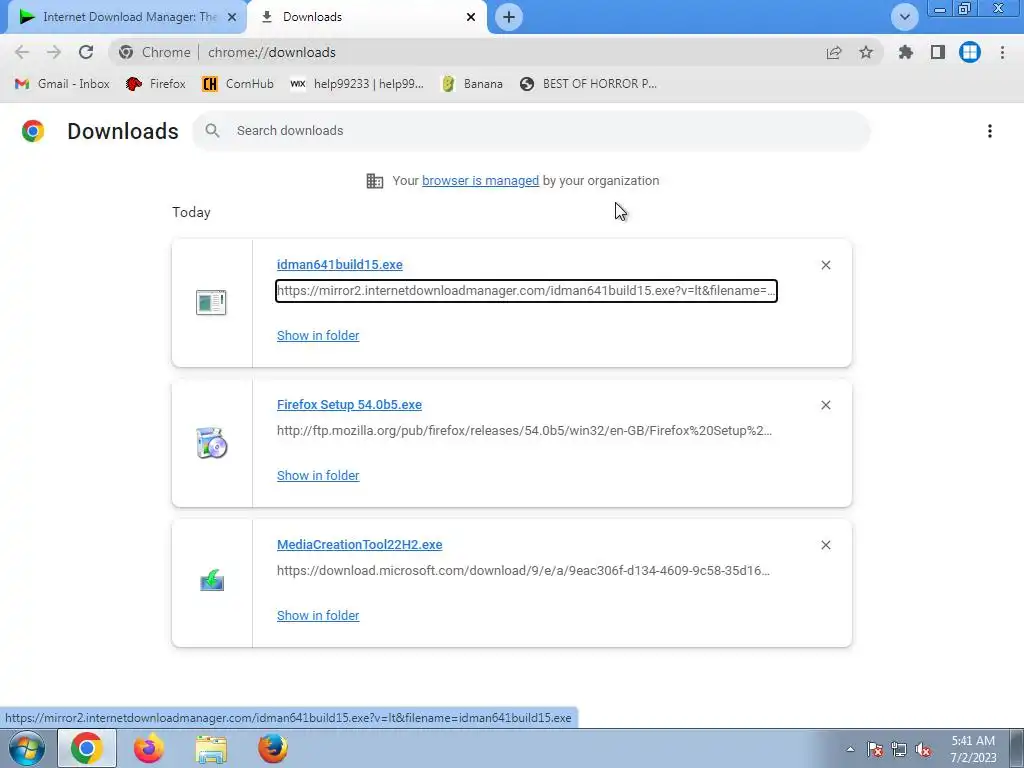Open the last Firefox taskbar icon

click(x=273, y=748)
